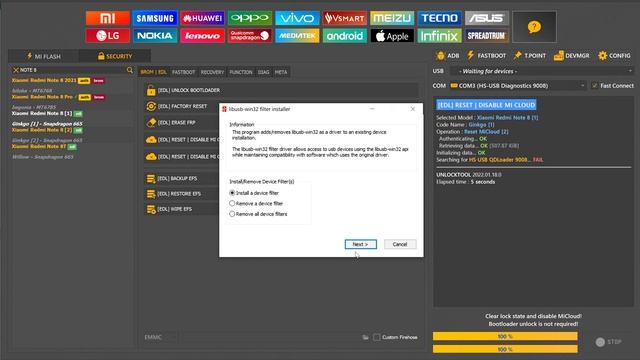
Task: Open the Lenovo brand section
Action: (x=202, y=36)
